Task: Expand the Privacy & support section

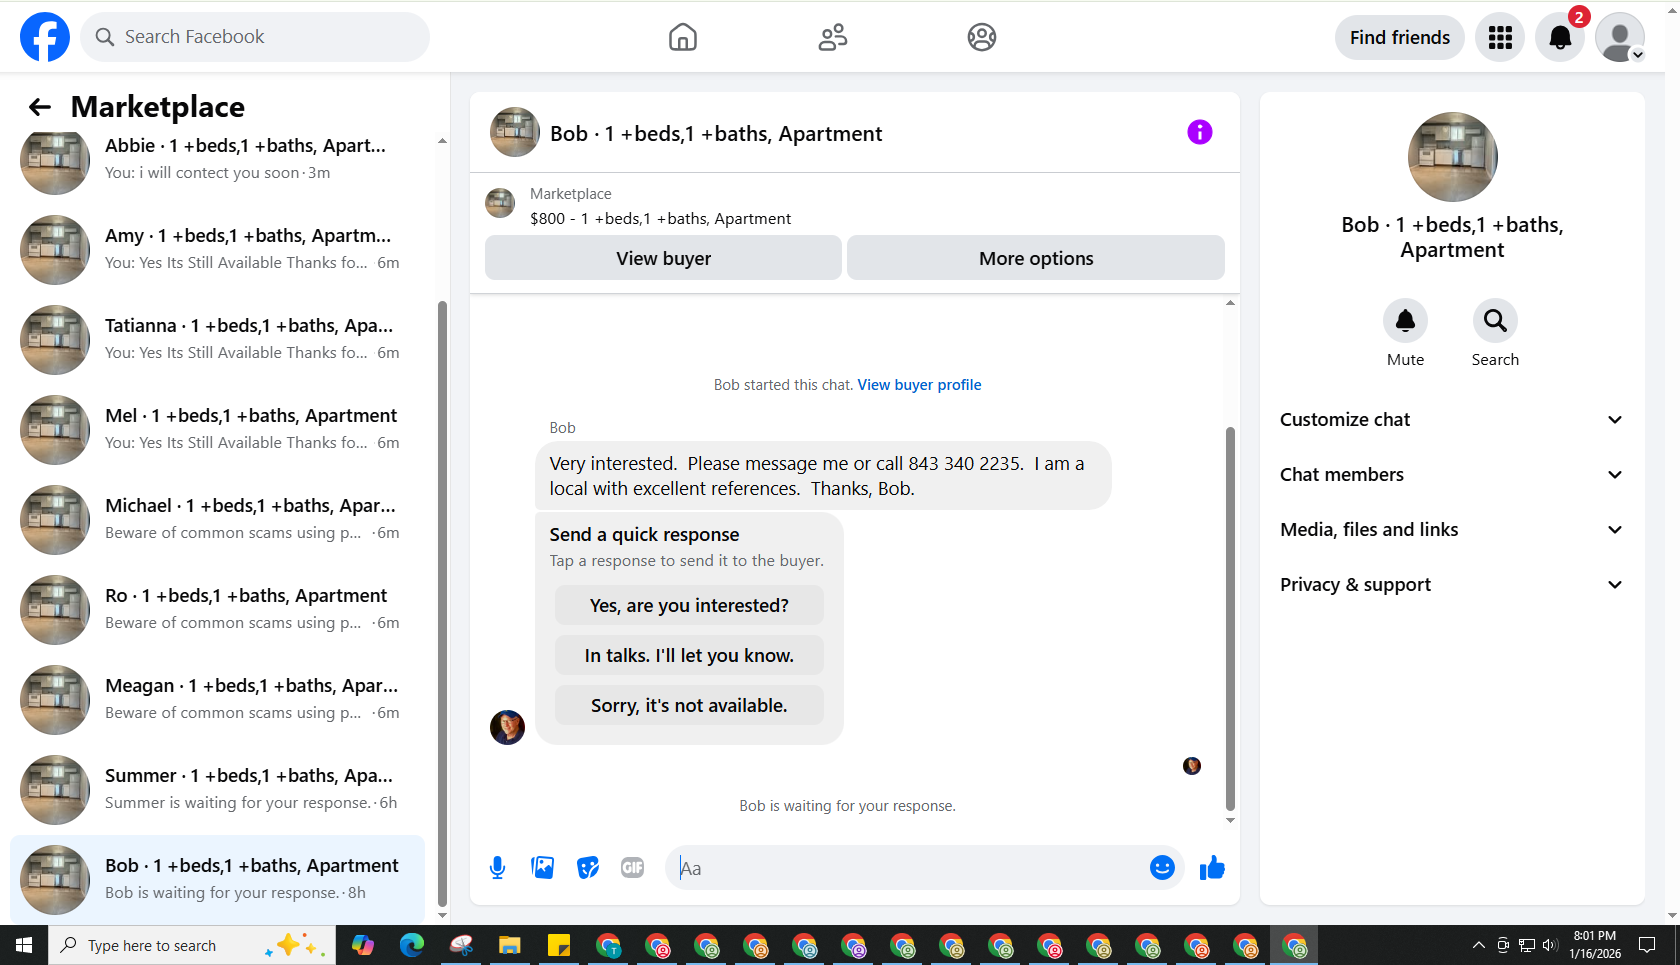Action: point(1452,585)
